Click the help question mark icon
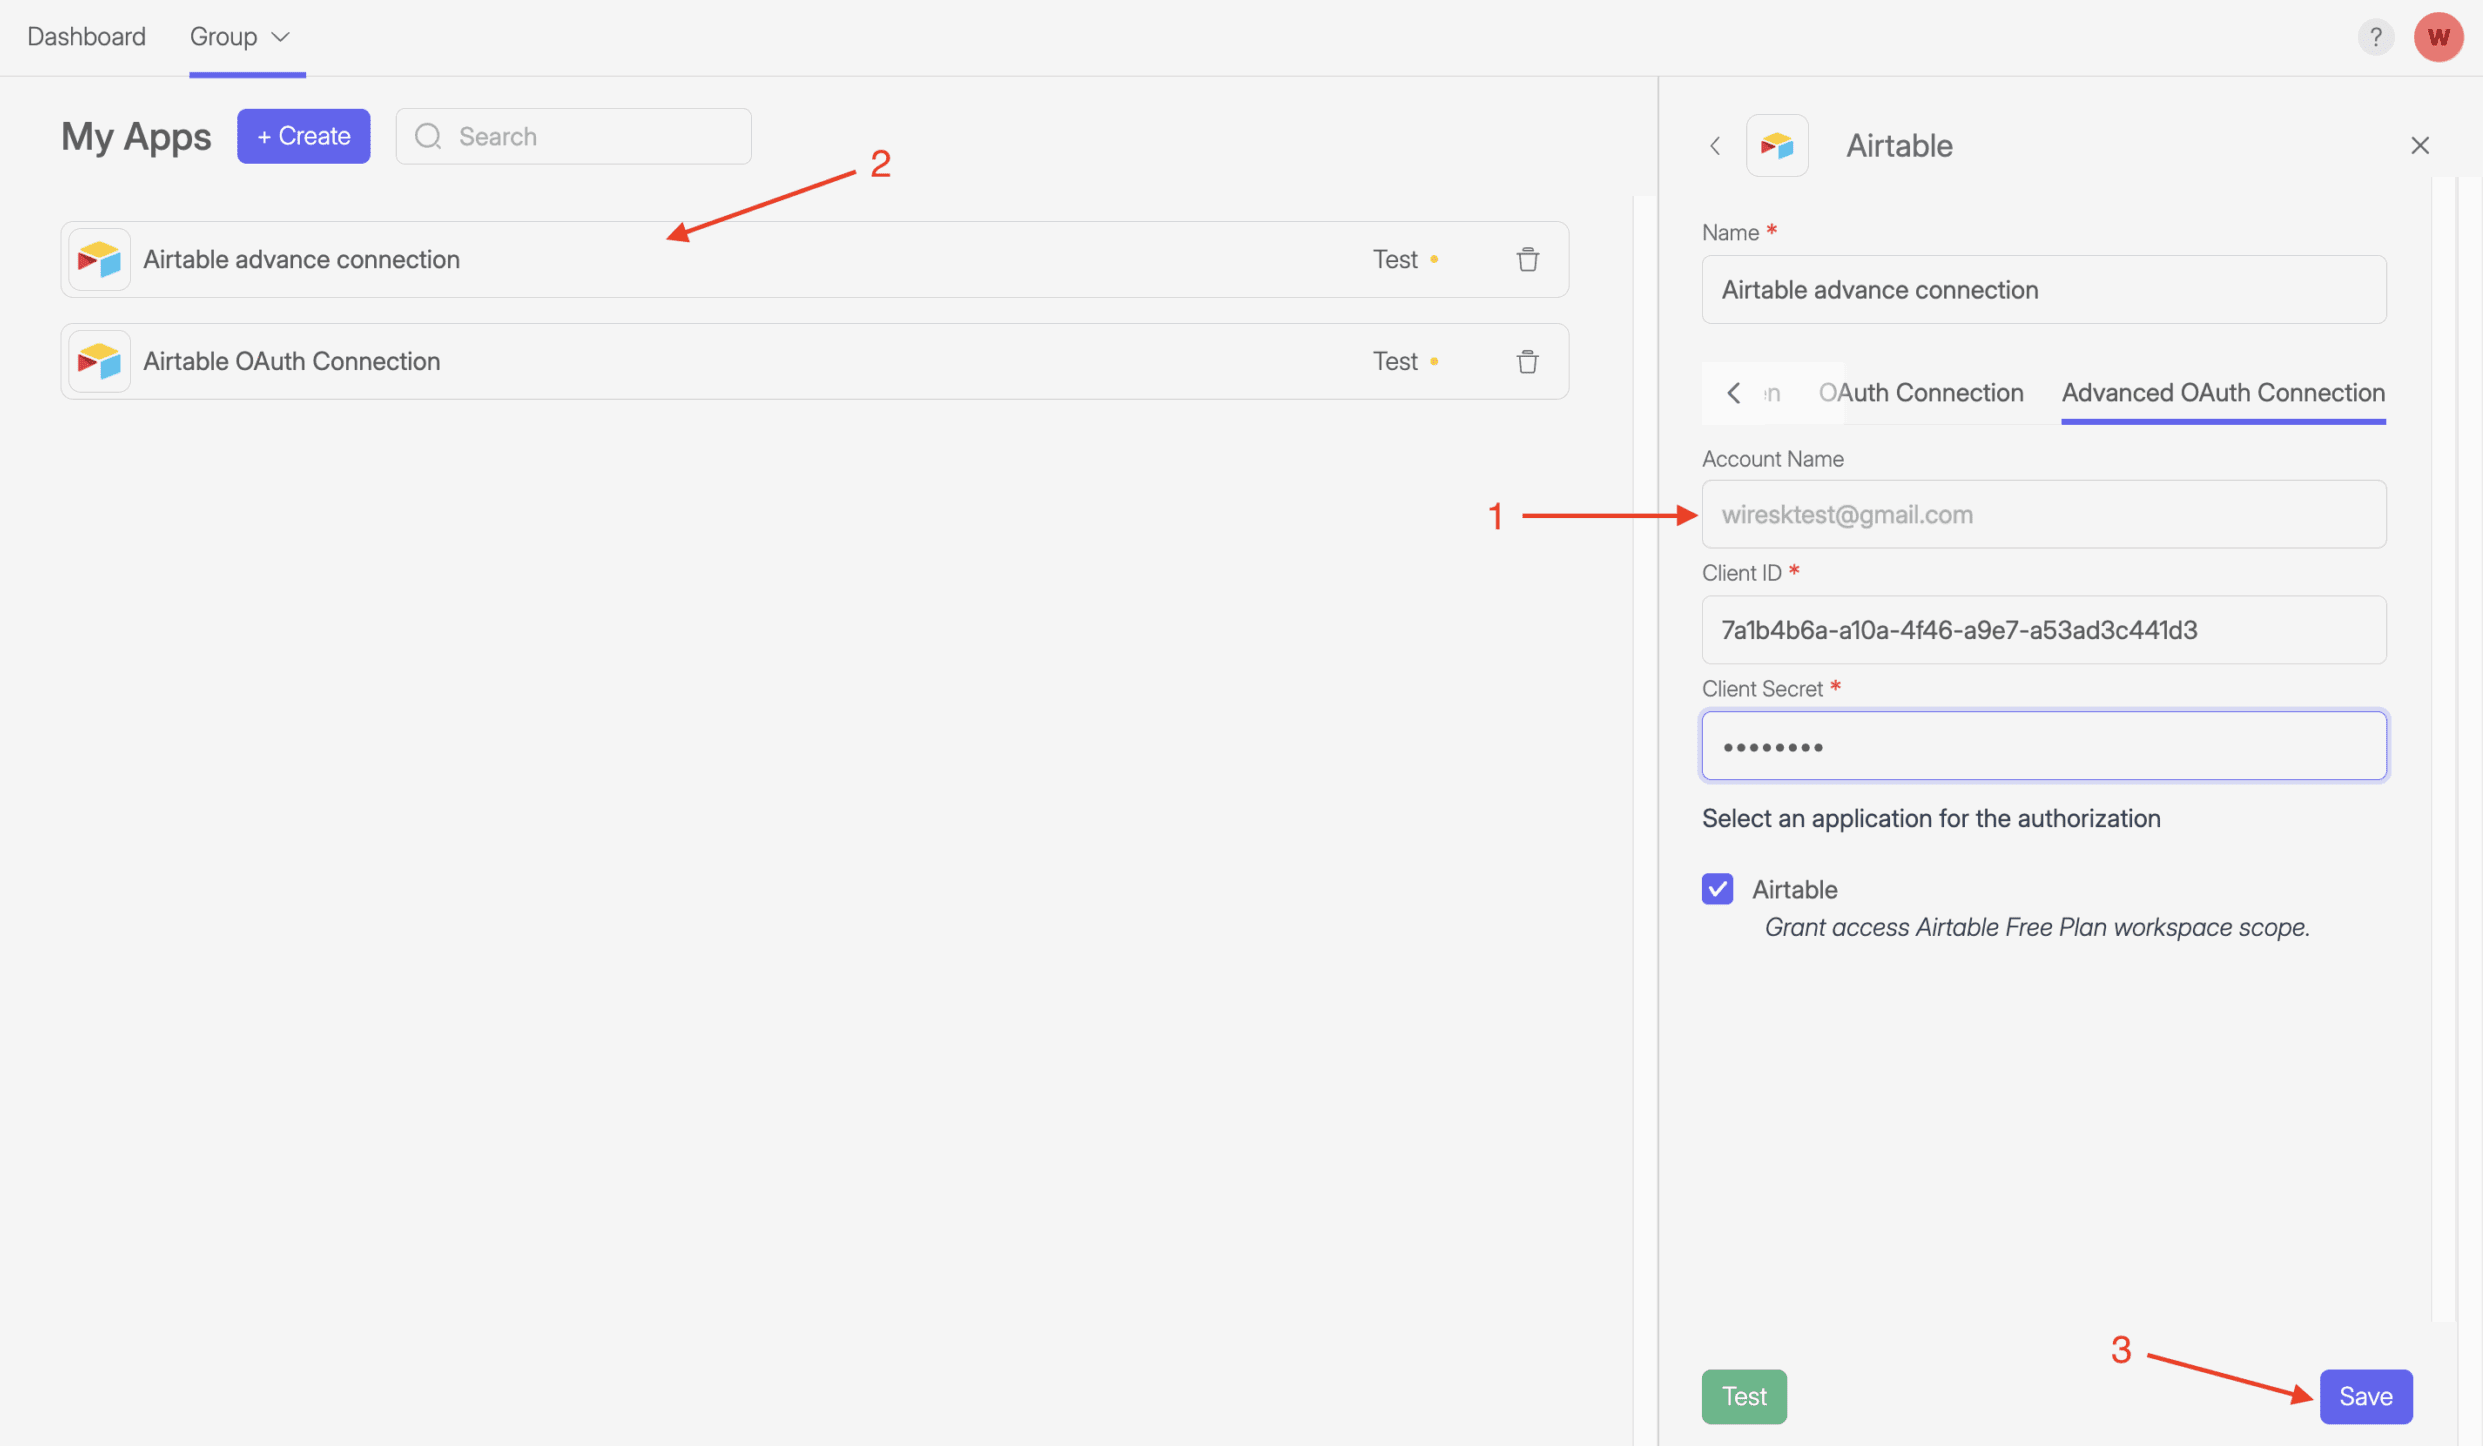Image resolution: width=2483 pixels, height=1446 pixels. pyautogui.click(x=2375, y=37)
